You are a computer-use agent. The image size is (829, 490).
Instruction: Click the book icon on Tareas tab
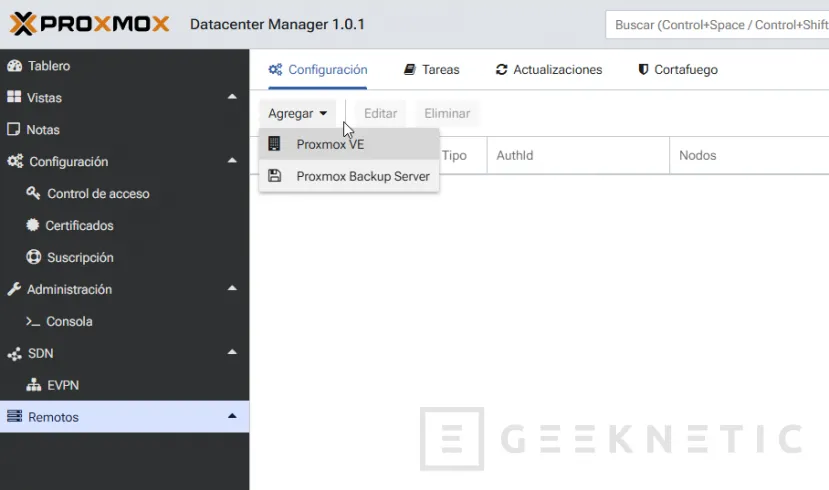tap(410, 69)
